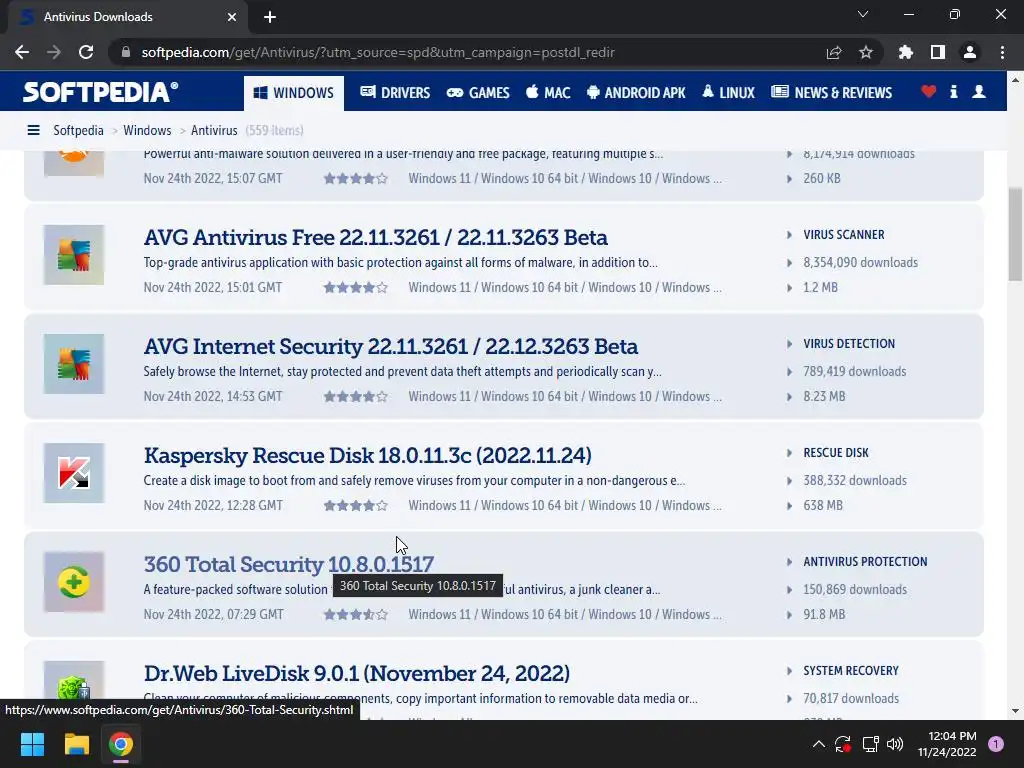The width and height of the screenshot is (1024, 768).
Task: Click the 360 Total Security thumbnail icon
Action: (x=74, y=582)
